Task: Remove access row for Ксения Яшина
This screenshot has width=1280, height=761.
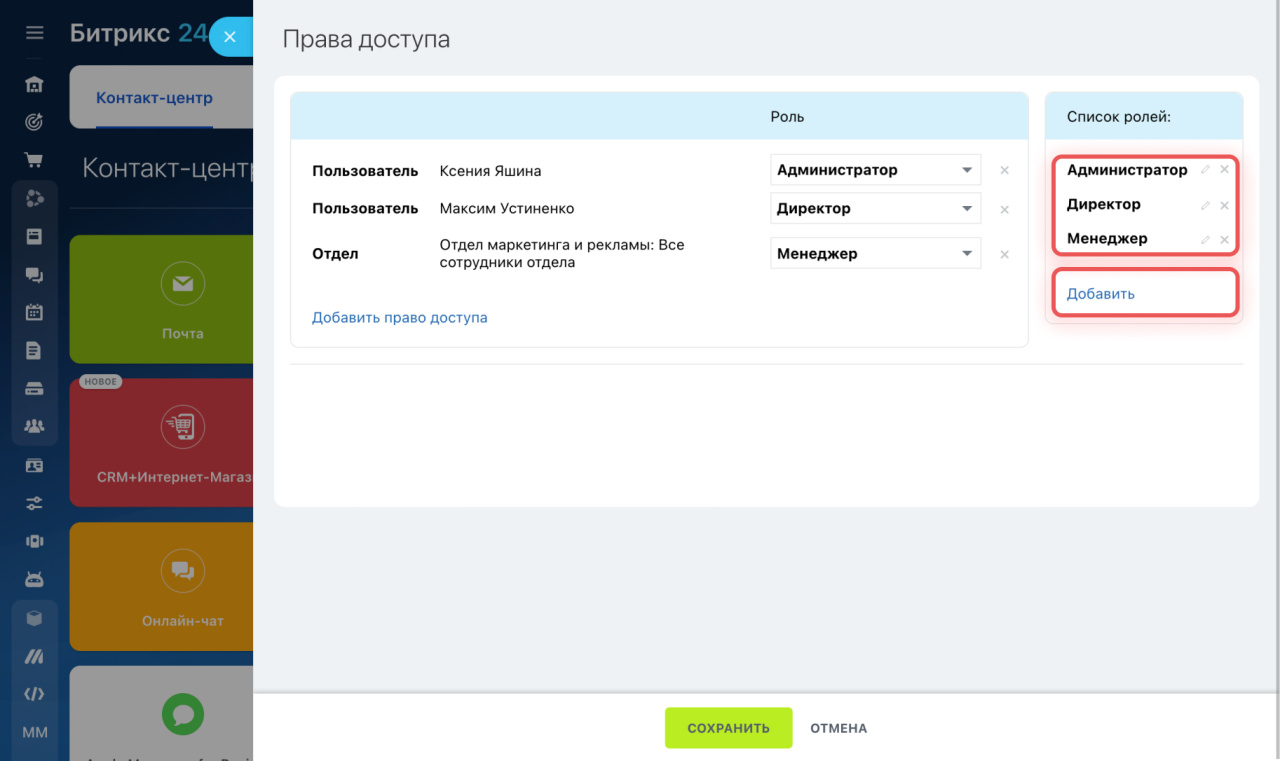Action: [x=1004, y=171]
